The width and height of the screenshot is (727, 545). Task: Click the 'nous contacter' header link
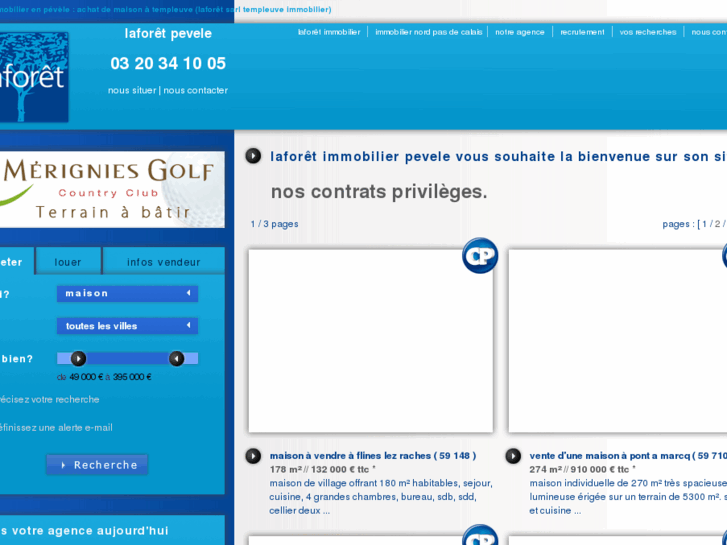[196, 90]
